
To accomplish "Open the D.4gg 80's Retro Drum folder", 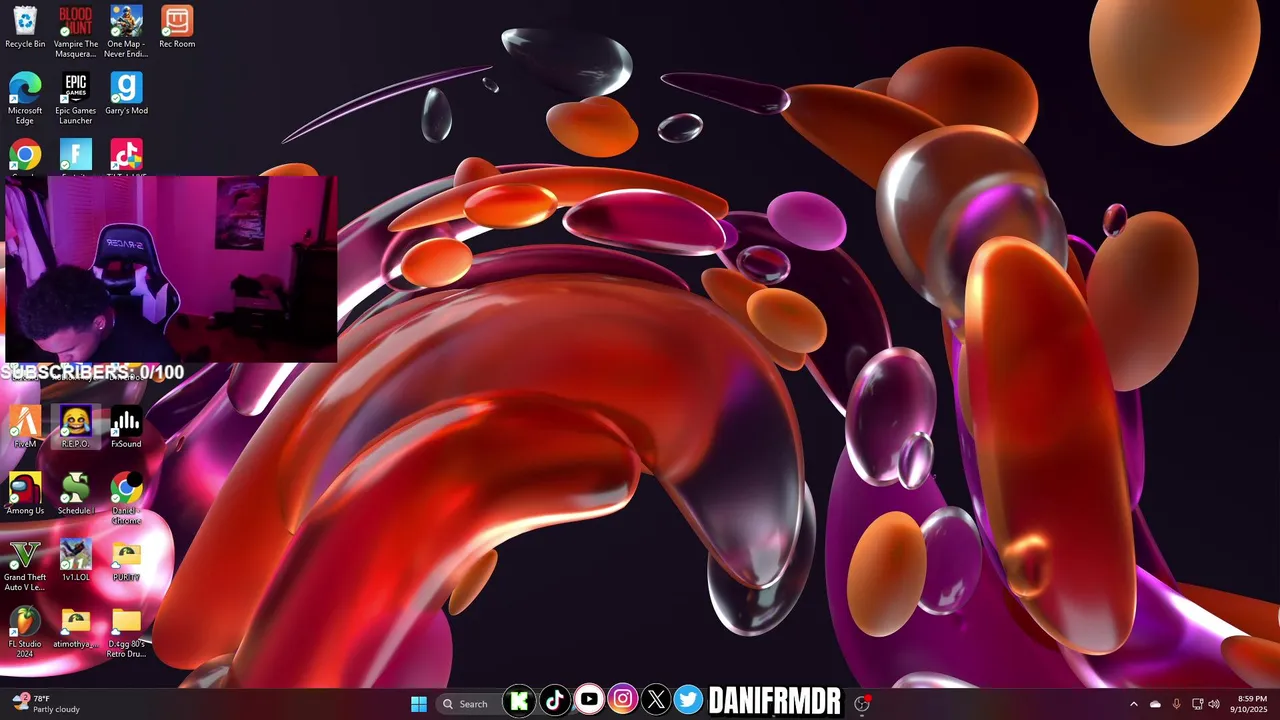I will (126, 632).
